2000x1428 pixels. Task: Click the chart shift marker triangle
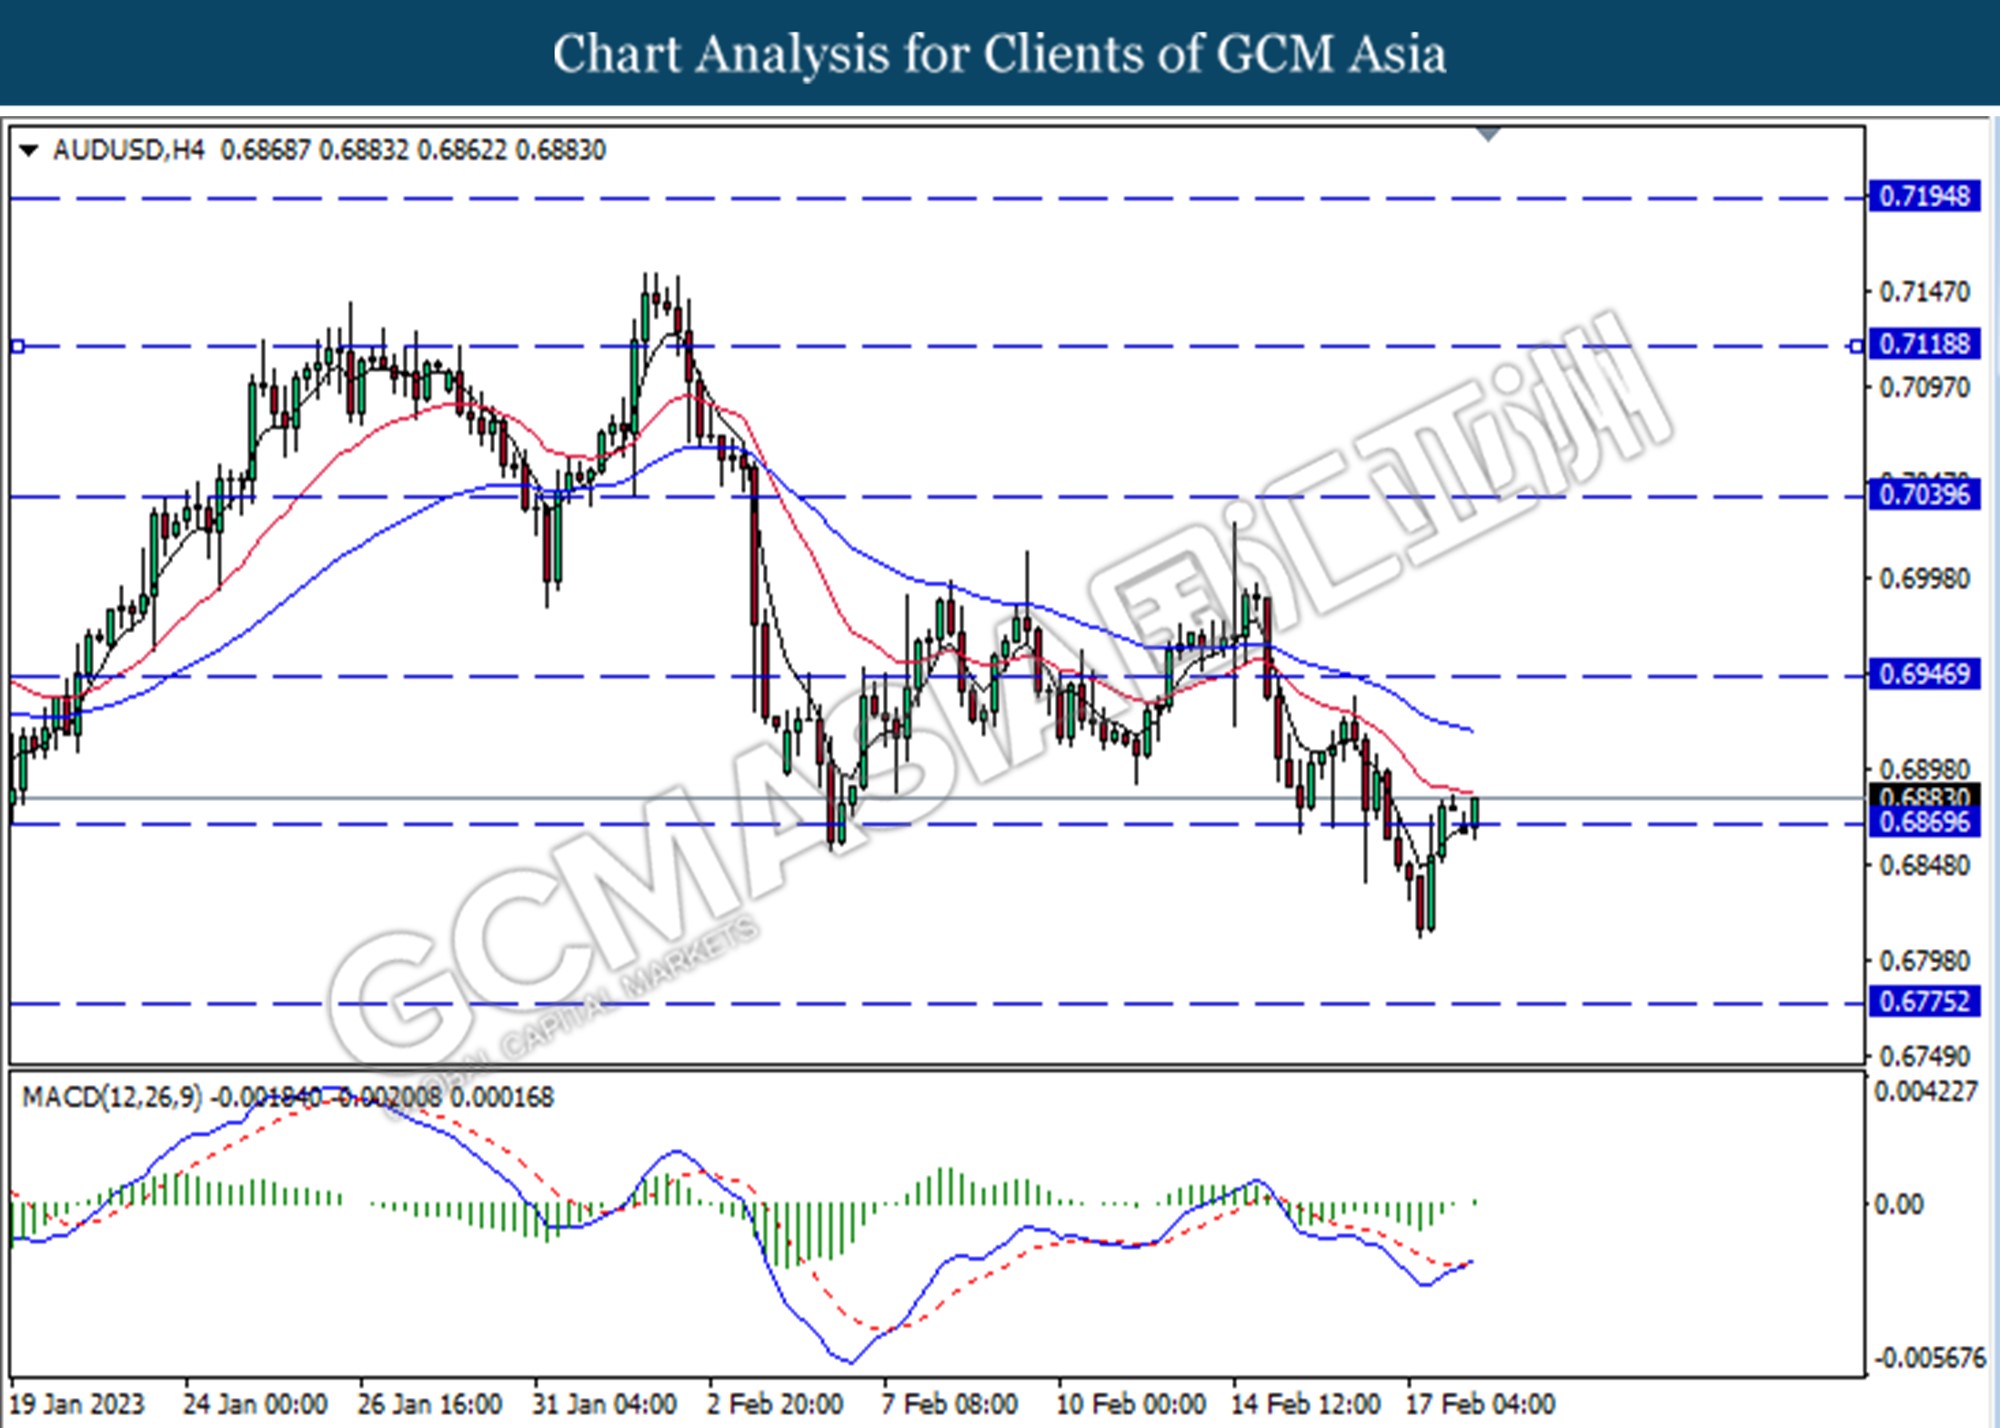coord(1488,134)
